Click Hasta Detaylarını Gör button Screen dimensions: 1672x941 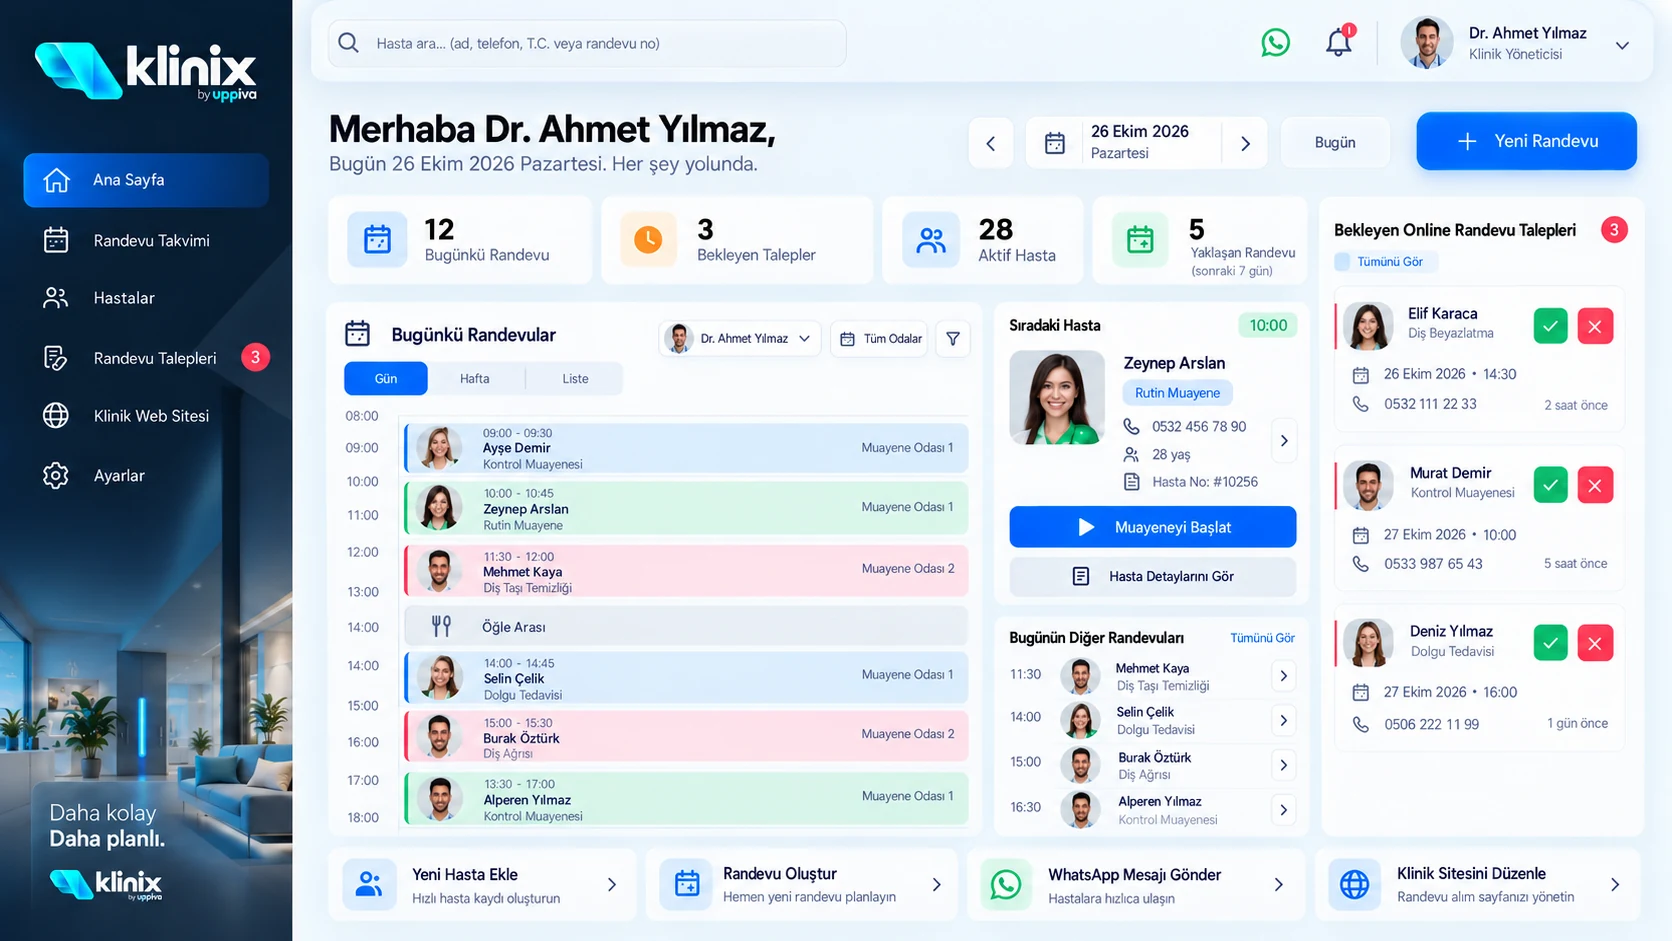coord(1153,577)
